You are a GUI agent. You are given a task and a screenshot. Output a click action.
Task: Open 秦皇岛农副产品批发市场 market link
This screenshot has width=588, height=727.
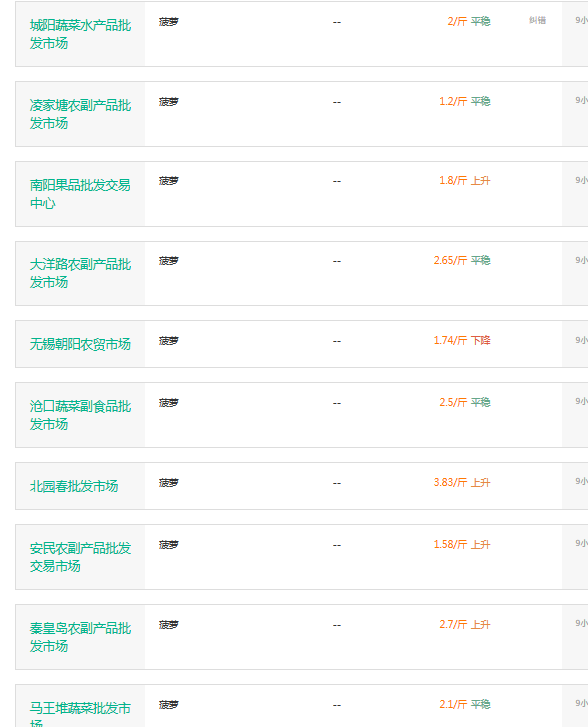point(80,637)
